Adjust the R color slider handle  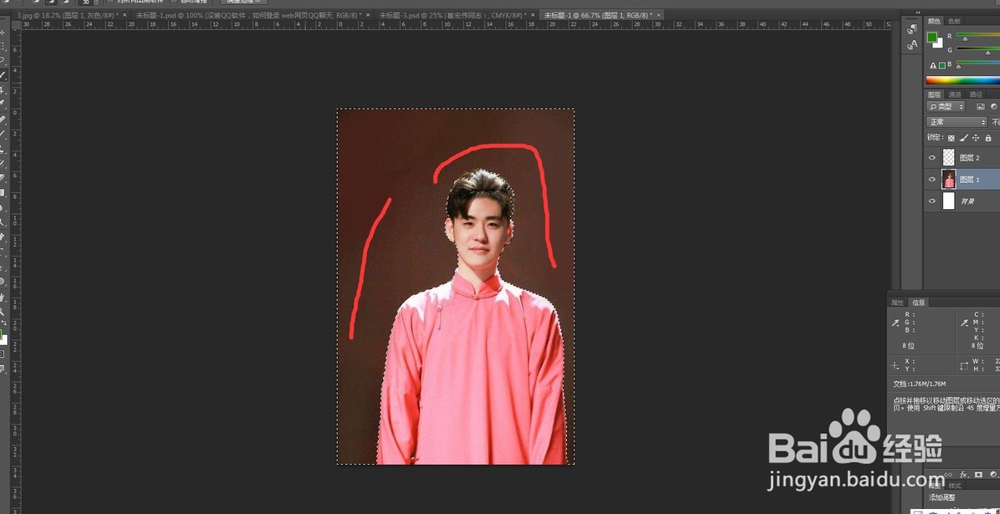point(965,40)
